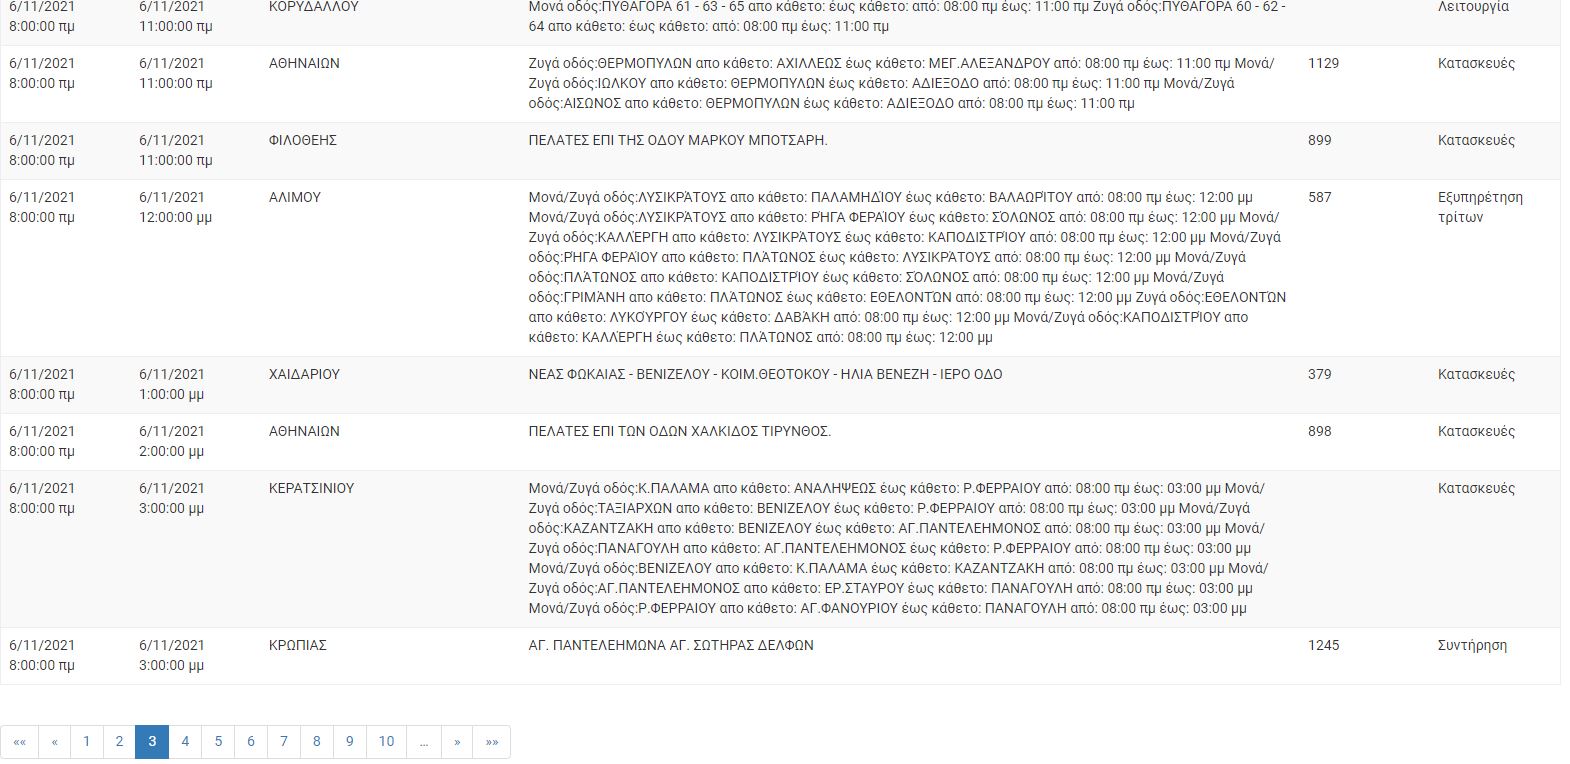The image size is (1570, 764).
Task: Jump to page 10
Action: (x=386, y=742)
